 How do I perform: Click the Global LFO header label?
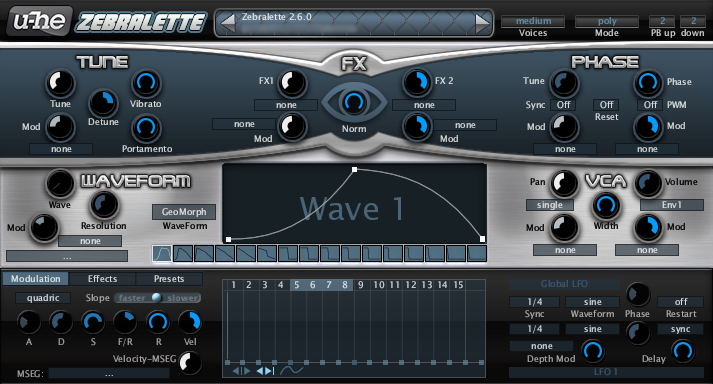click(564, 284)
